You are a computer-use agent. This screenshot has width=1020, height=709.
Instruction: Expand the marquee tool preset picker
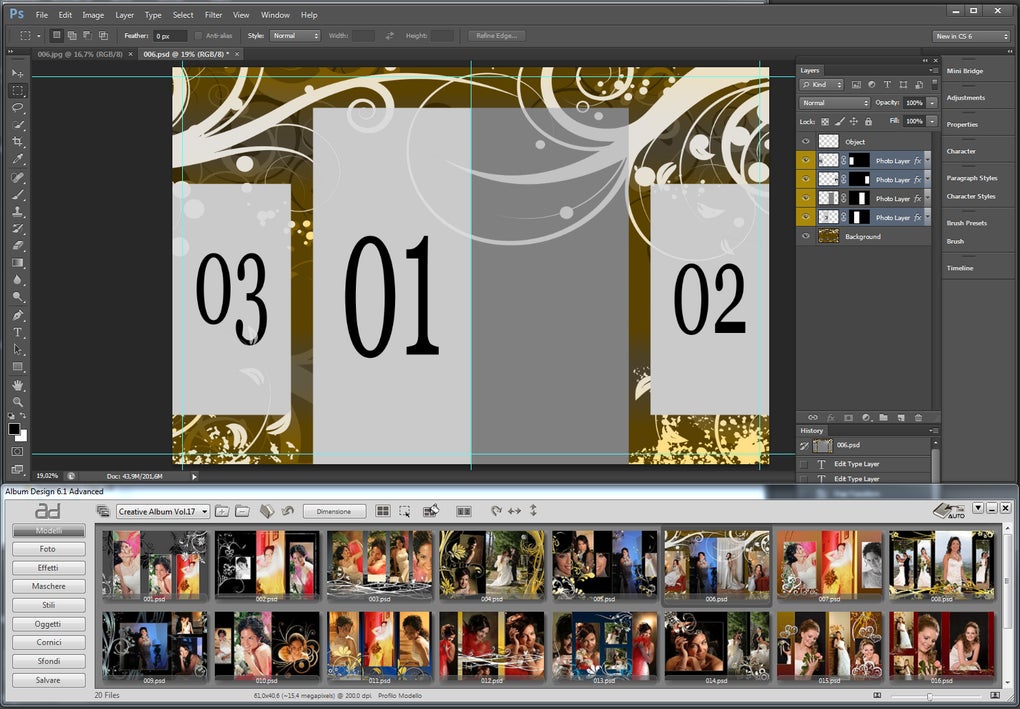coord(38,36)
